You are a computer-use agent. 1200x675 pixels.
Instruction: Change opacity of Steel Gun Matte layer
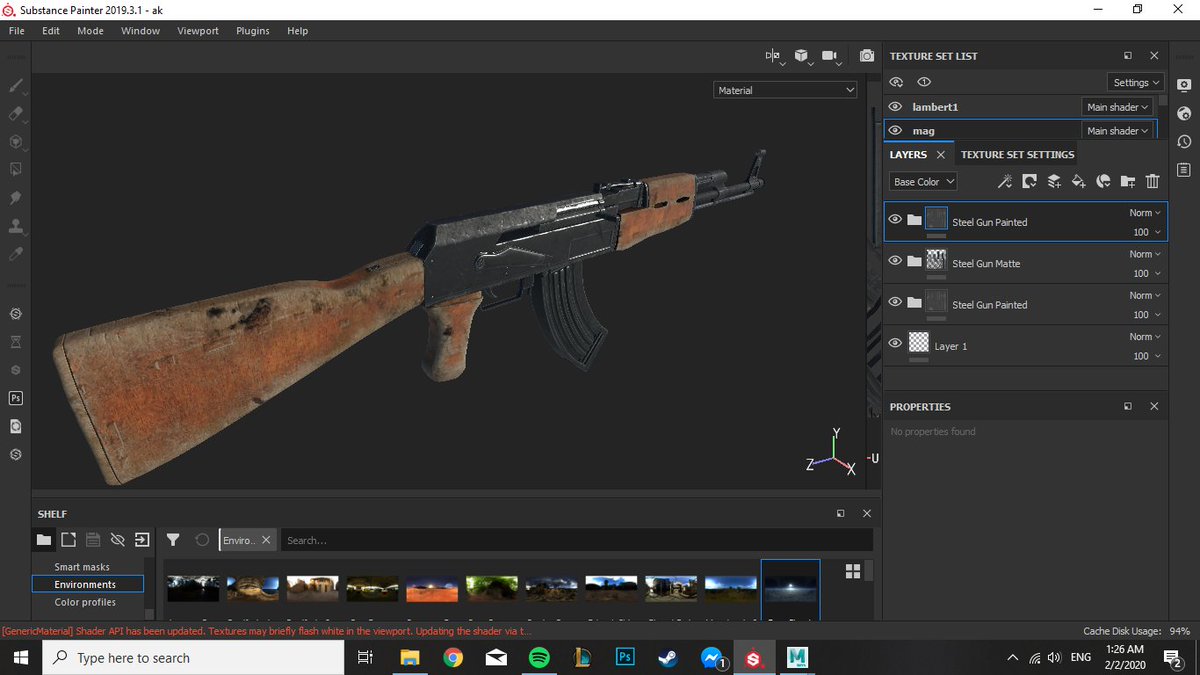pyautogui.click(x=1146, y=273)
